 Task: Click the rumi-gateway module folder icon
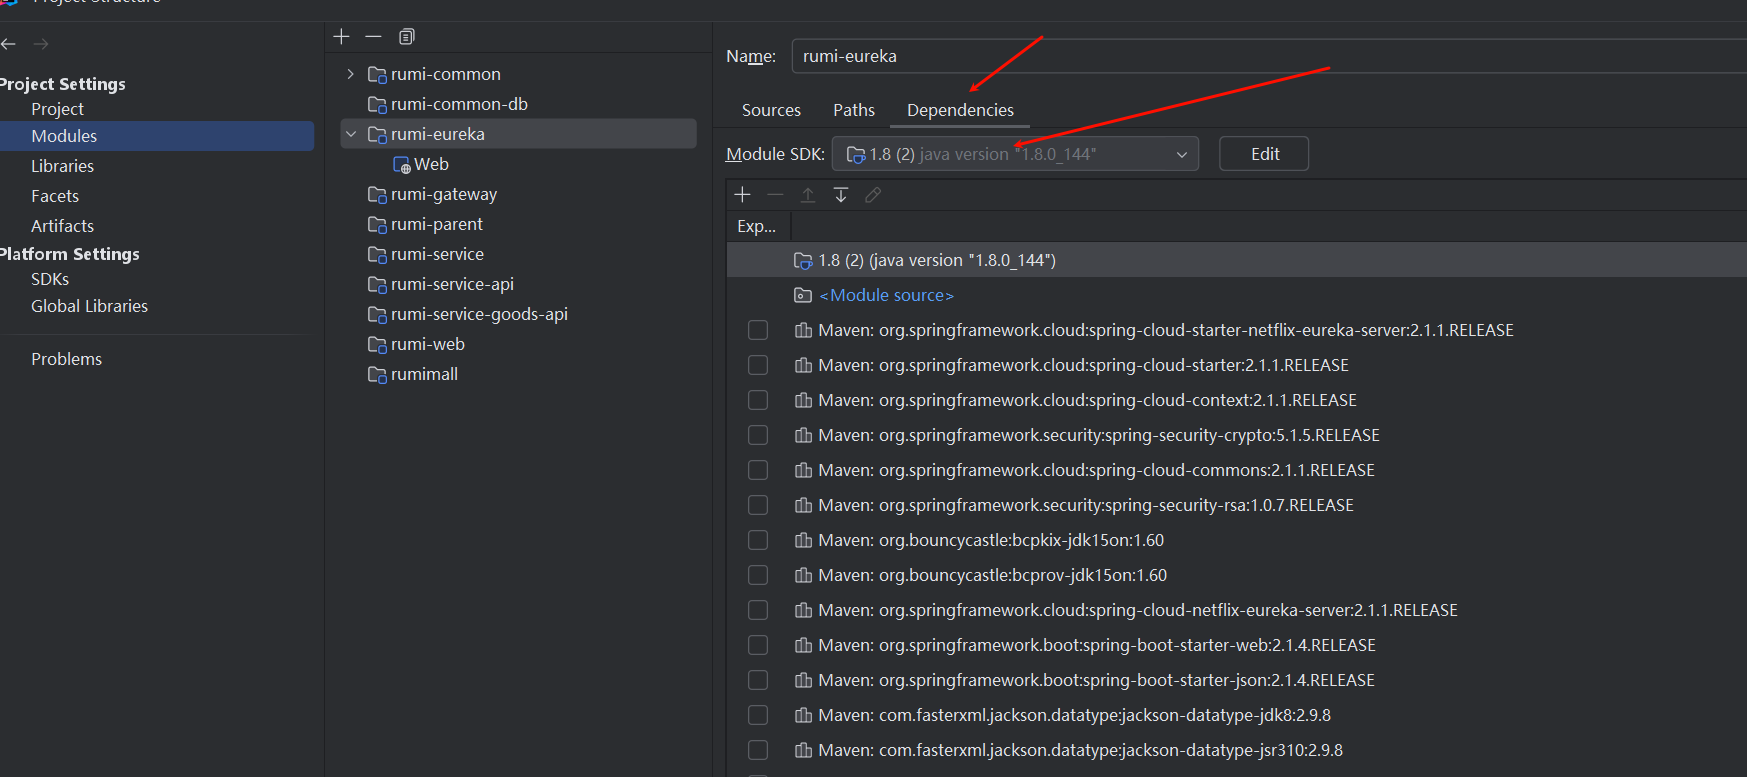point(377,195)
